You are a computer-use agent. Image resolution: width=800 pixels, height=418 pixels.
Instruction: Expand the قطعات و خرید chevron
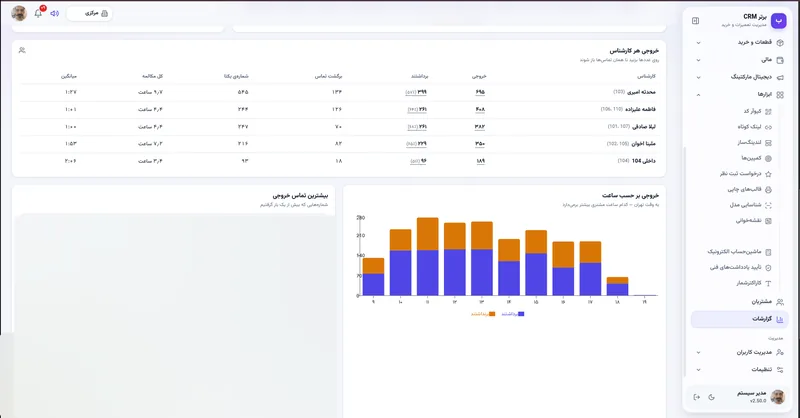coord(698,42)
